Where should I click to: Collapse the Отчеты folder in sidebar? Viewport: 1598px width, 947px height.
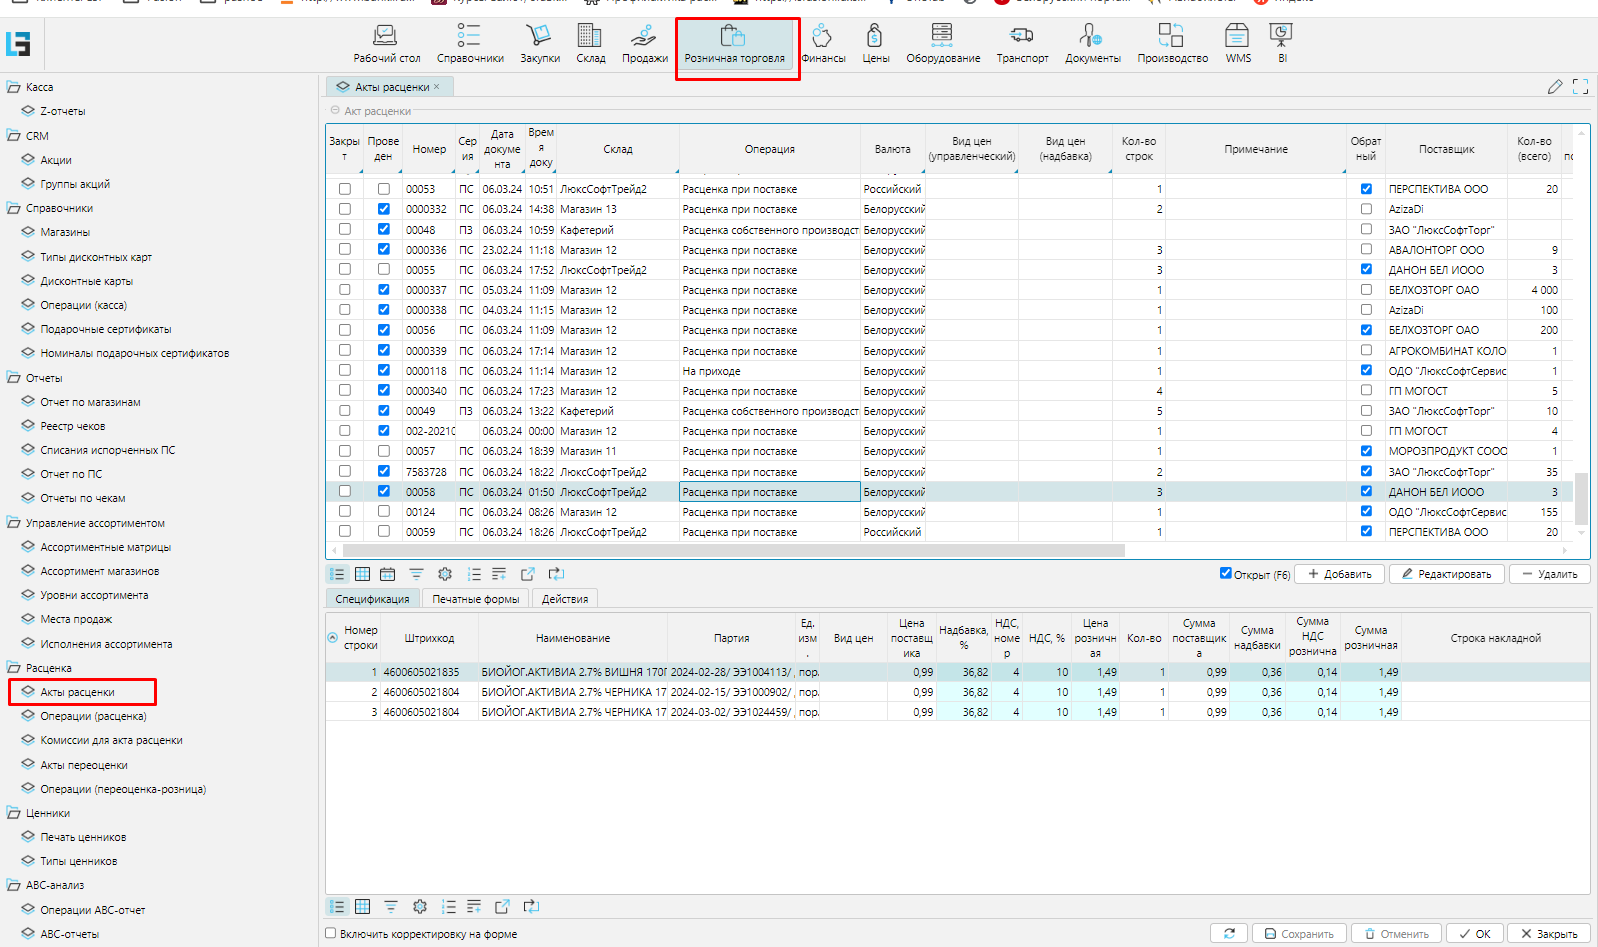click(x=14, y=377)
